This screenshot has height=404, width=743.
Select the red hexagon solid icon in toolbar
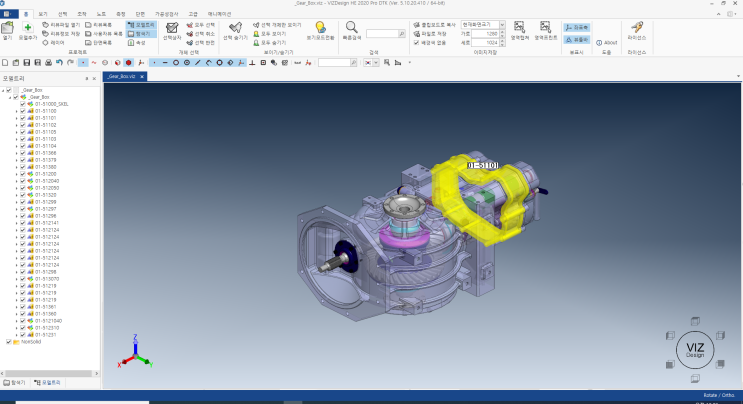[128, 63]
